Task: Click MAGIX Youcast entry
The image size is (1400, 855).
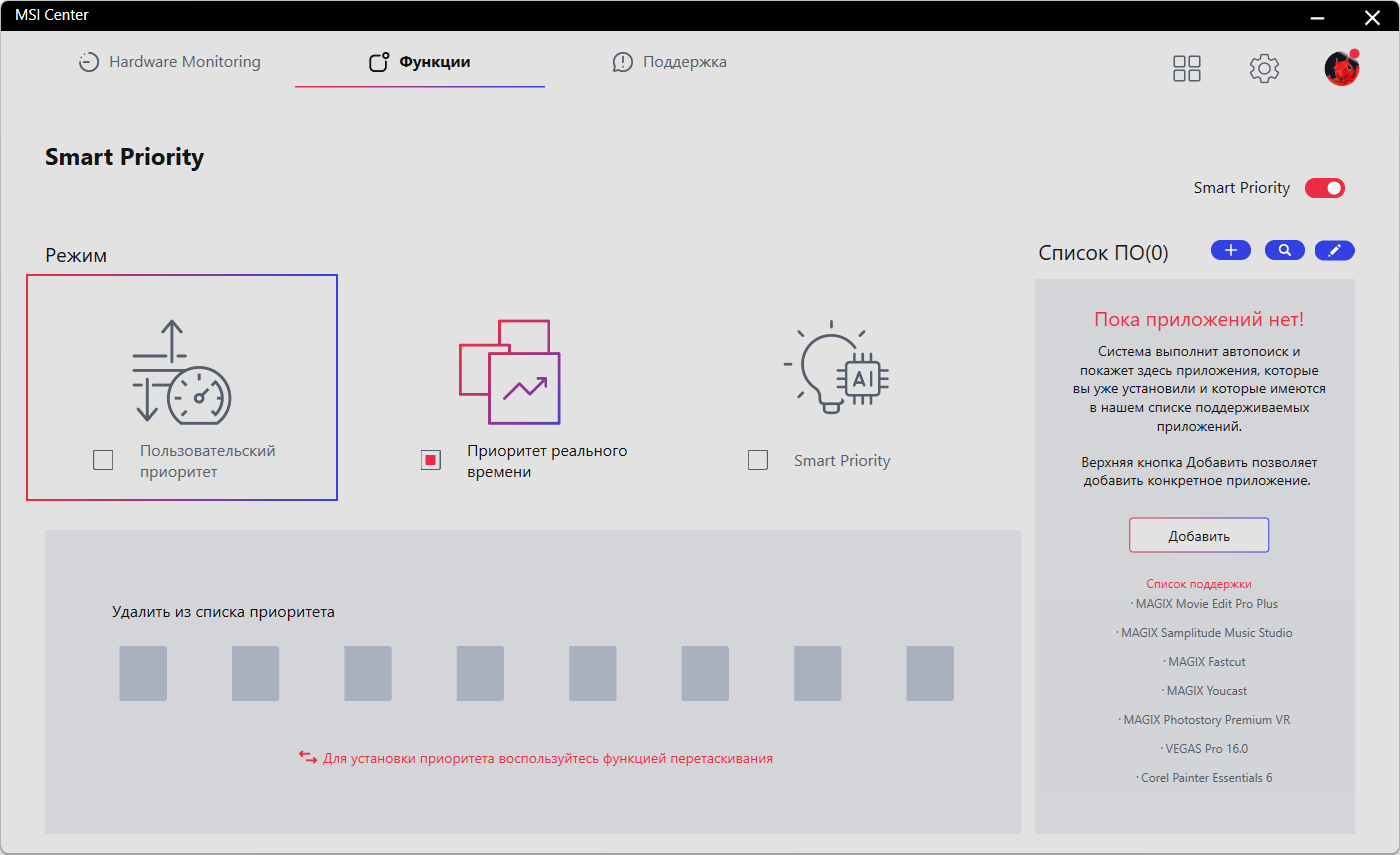Action: point(1205,691)
